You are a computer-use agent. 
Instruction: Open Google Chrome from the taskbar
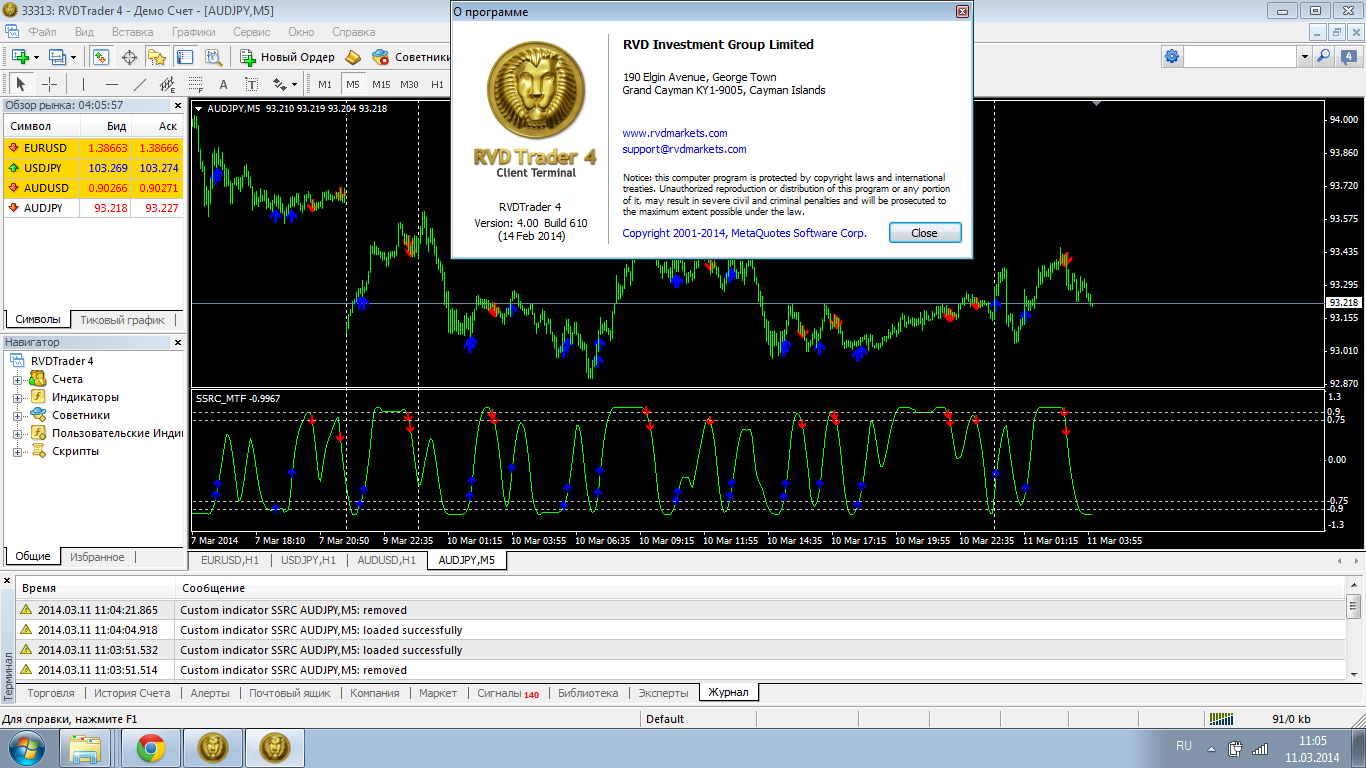(x=152, y=748)
